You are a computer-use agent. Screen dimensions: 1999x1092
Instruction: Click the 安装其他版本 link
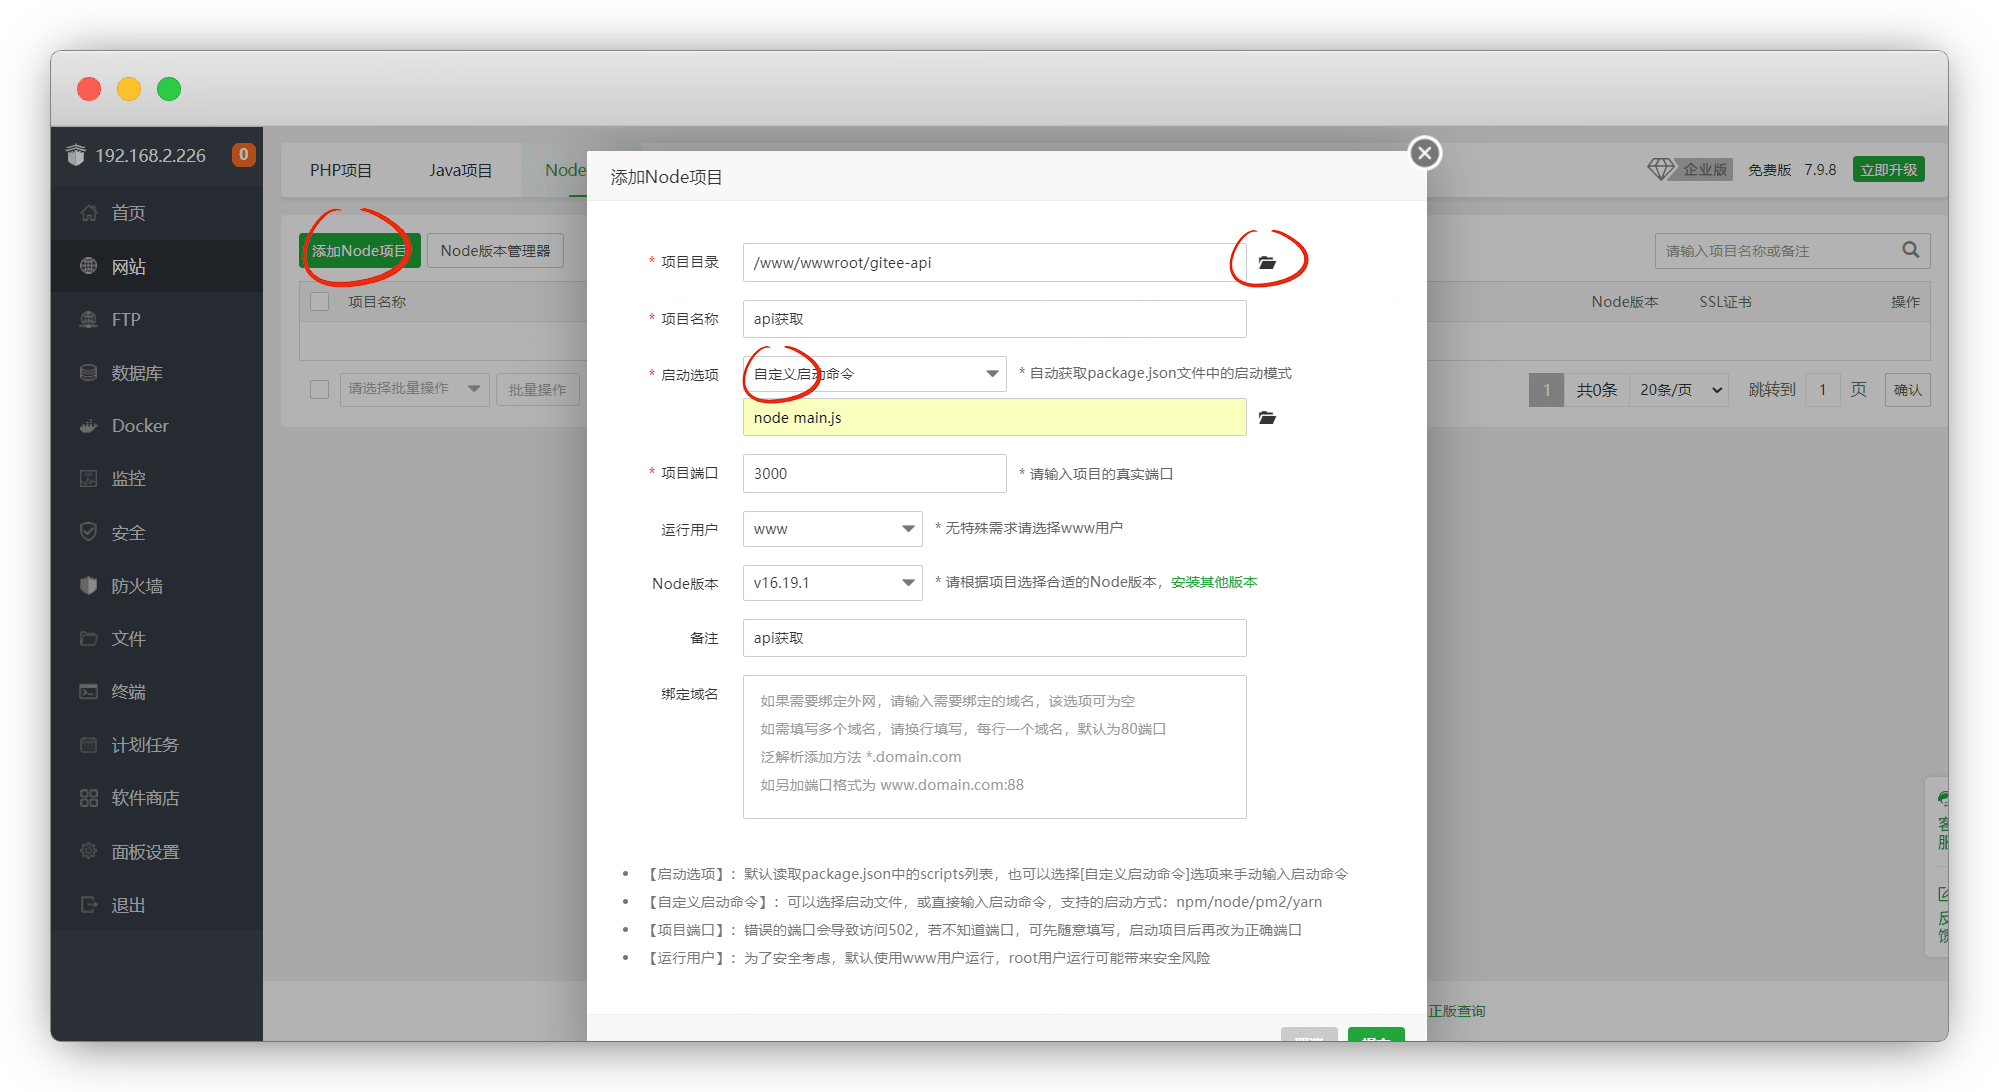pos(1214,582)
